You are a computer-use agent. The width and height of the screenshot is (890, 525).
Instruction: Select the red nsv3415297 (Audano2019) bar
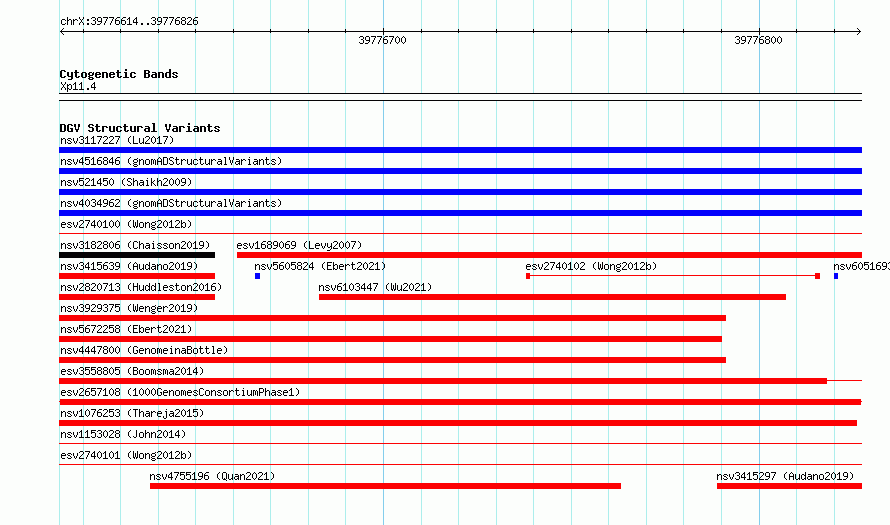click(790, 486)
